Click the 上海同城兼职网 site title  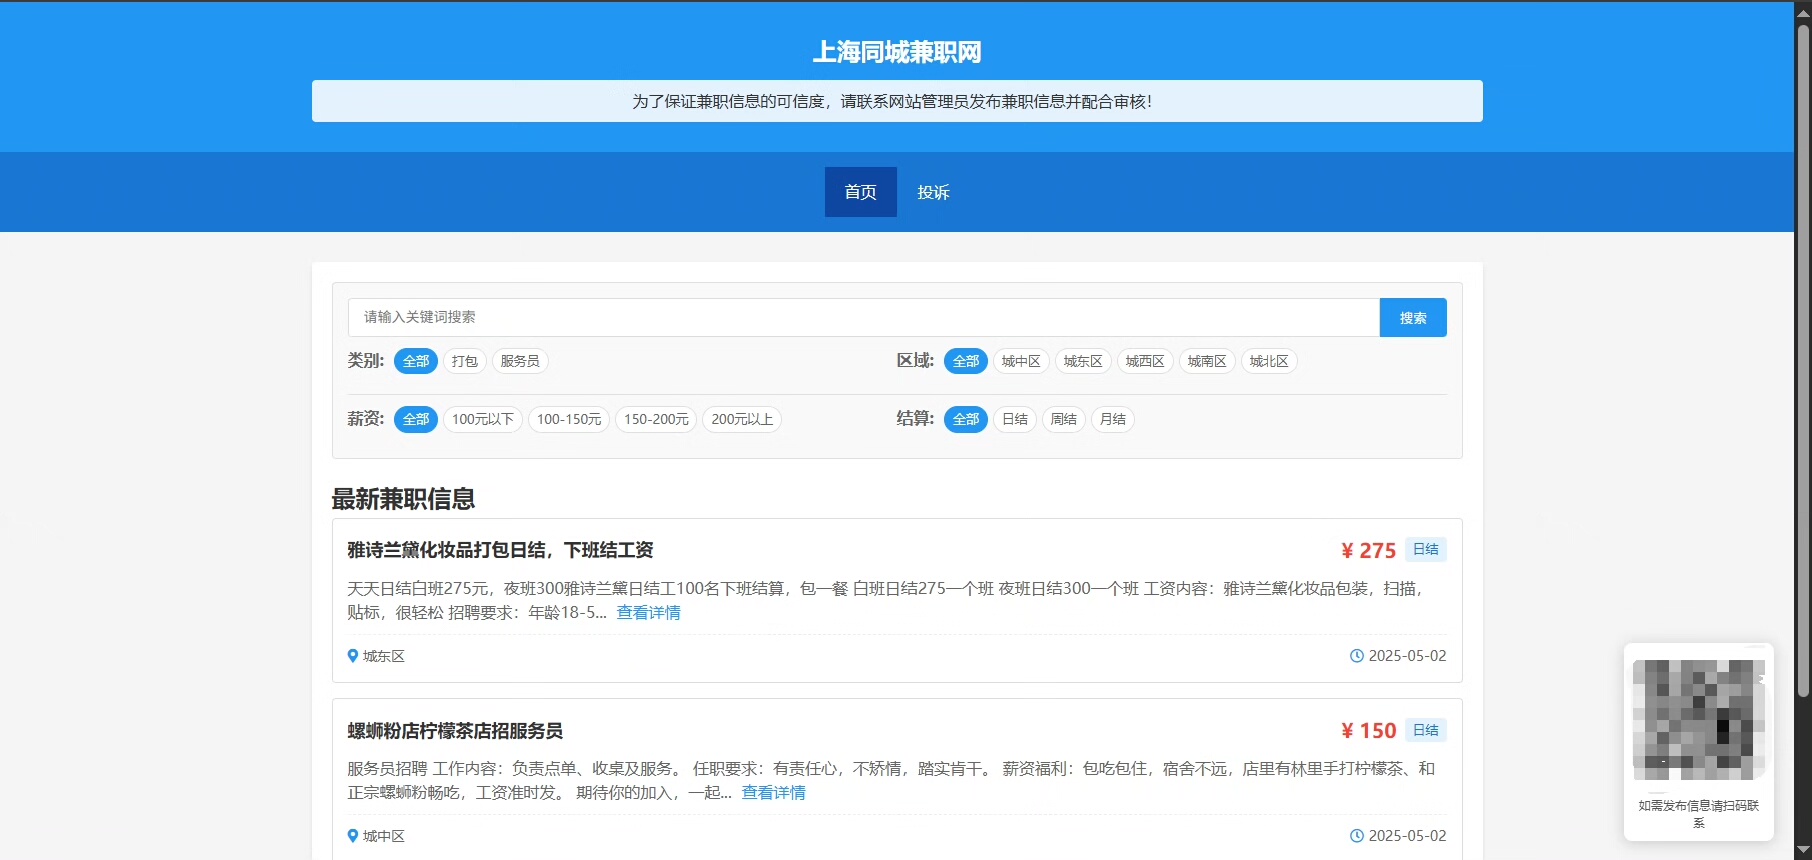897,52
